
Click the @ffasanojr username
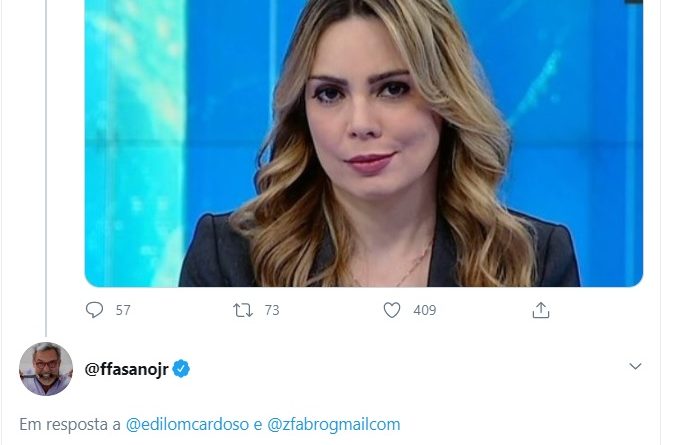127,369
